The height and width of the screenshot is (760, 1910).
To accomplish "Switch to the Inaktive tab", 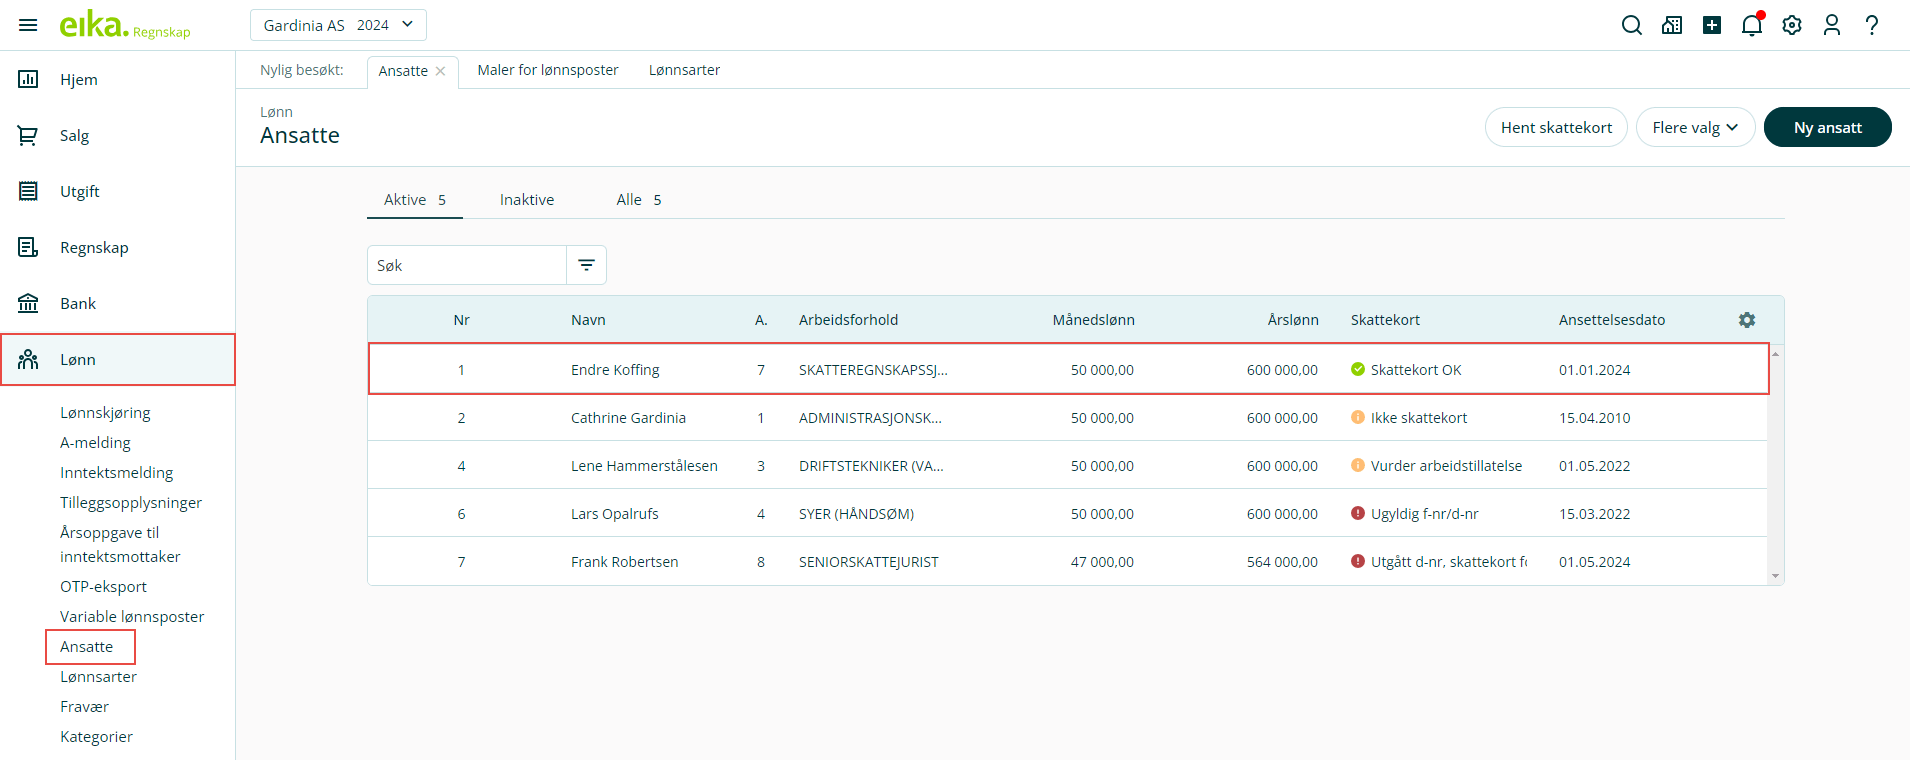I will tap(526, 200).
